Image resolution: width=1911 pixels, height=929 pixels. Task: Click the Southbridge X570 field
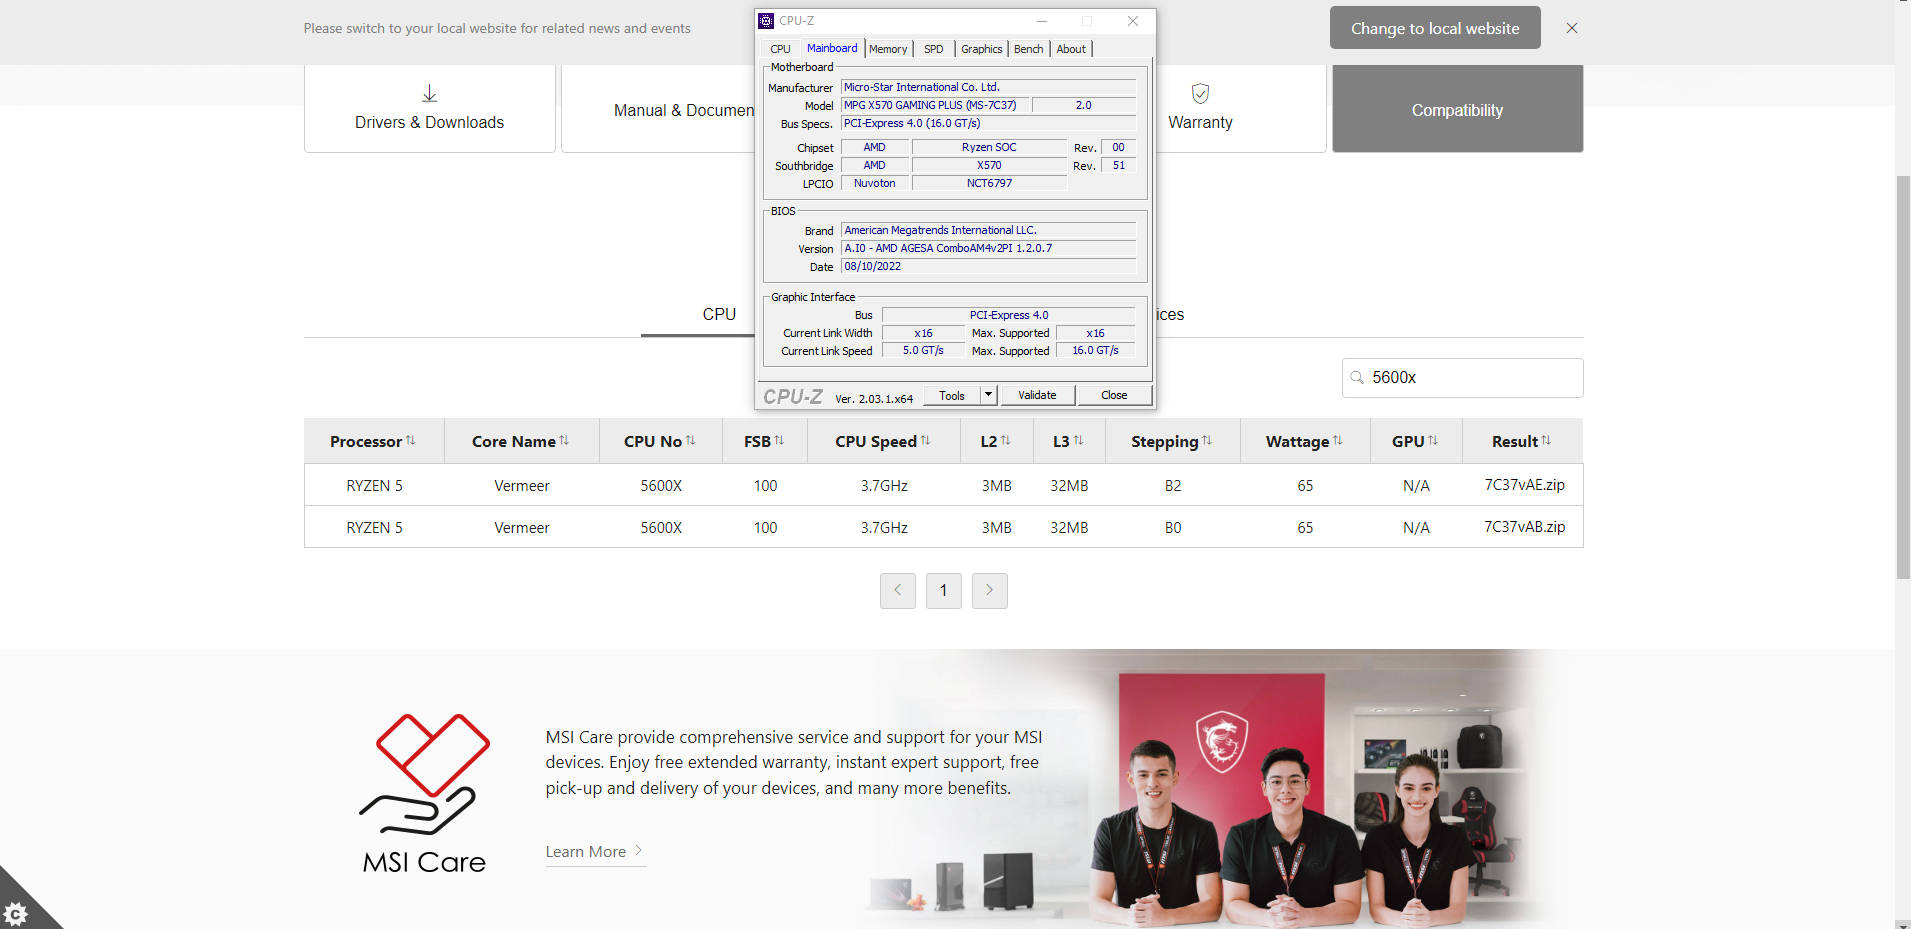[x=989, y=165]
